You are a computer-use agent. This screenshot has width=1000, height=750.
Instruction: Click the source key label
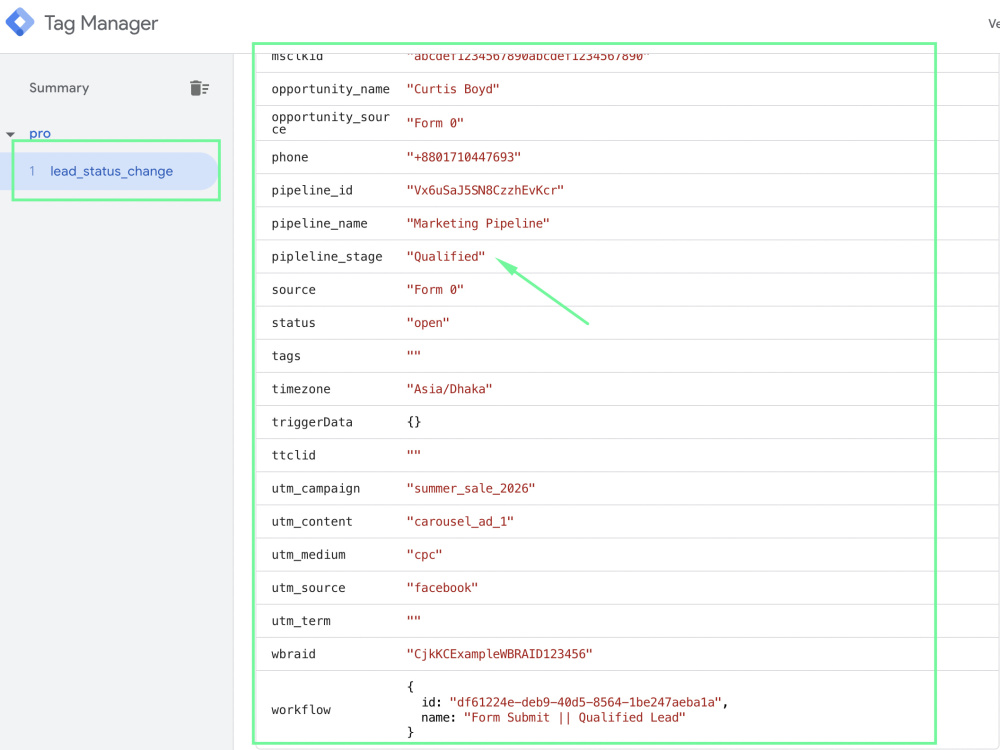pyautogui.click(x=293, y=290)
